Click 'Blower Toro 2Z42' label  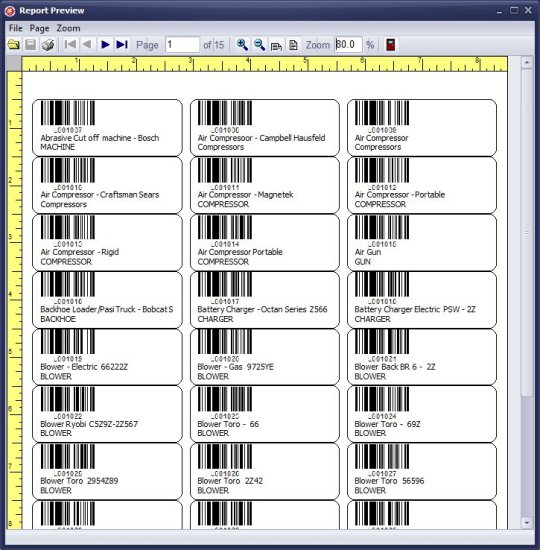[230, 481]
